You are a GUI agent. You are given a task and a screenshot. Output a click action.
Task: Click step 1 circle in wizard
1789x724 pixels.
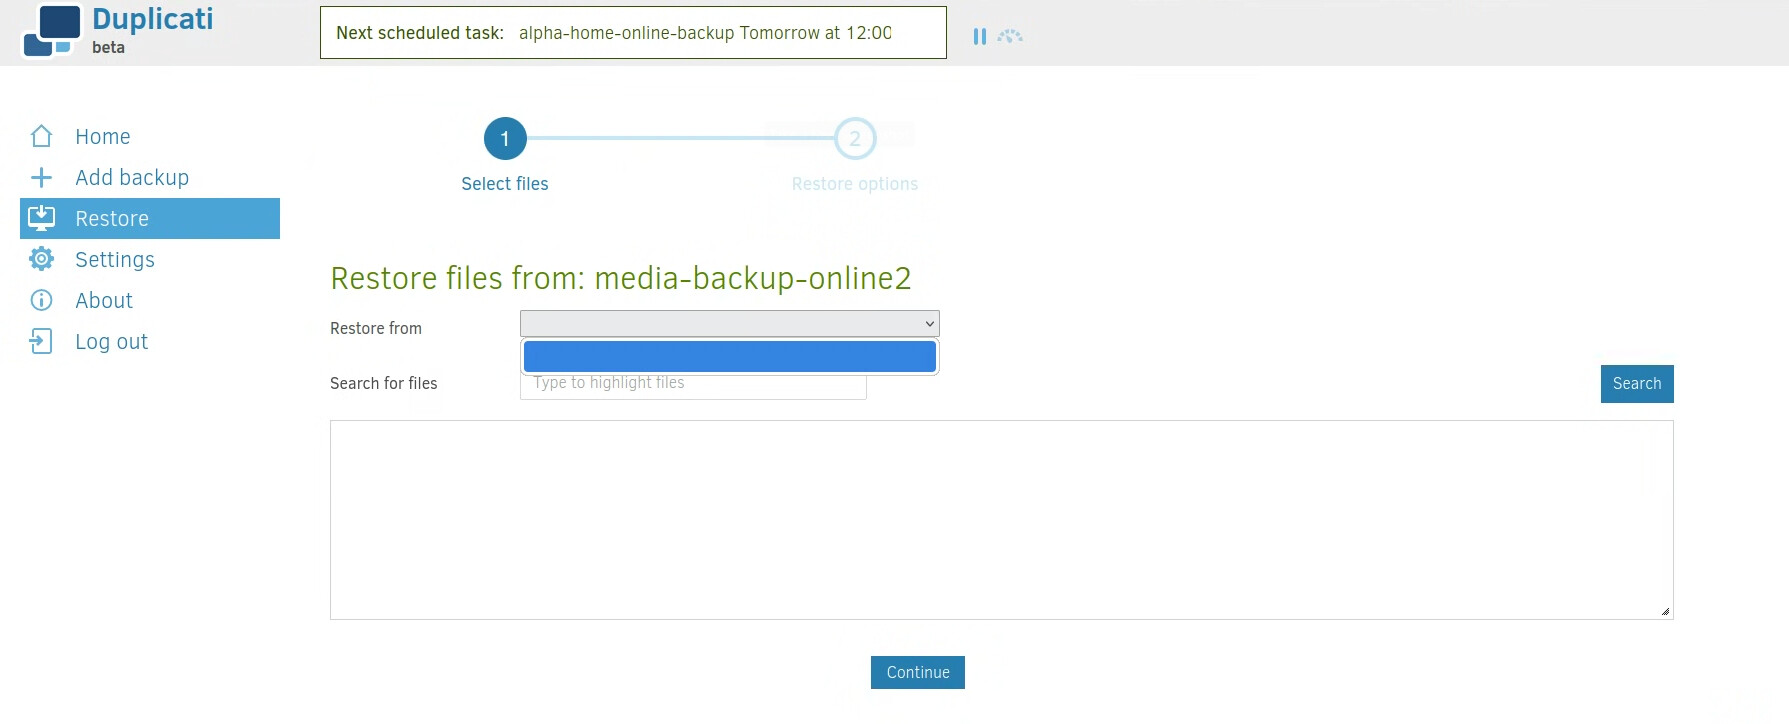(x=505, y=138)
